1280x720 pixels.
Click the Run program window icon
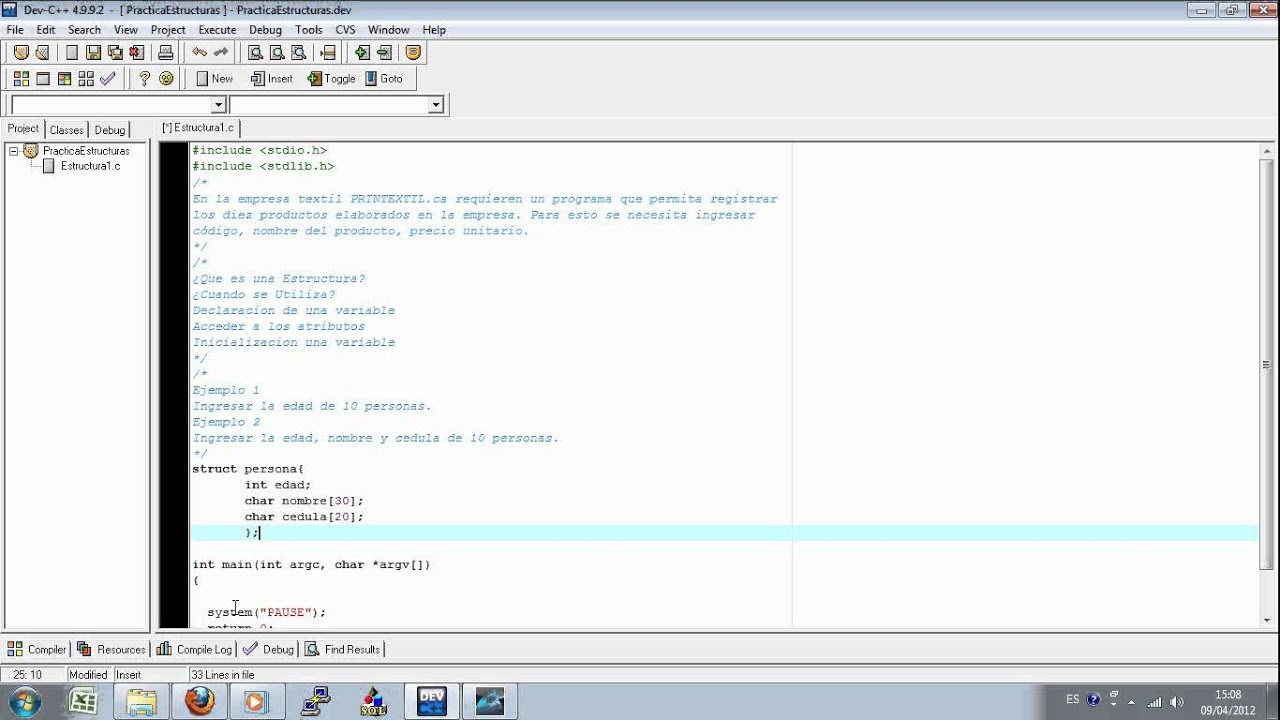pyautogui.click(x=43, y=78)
